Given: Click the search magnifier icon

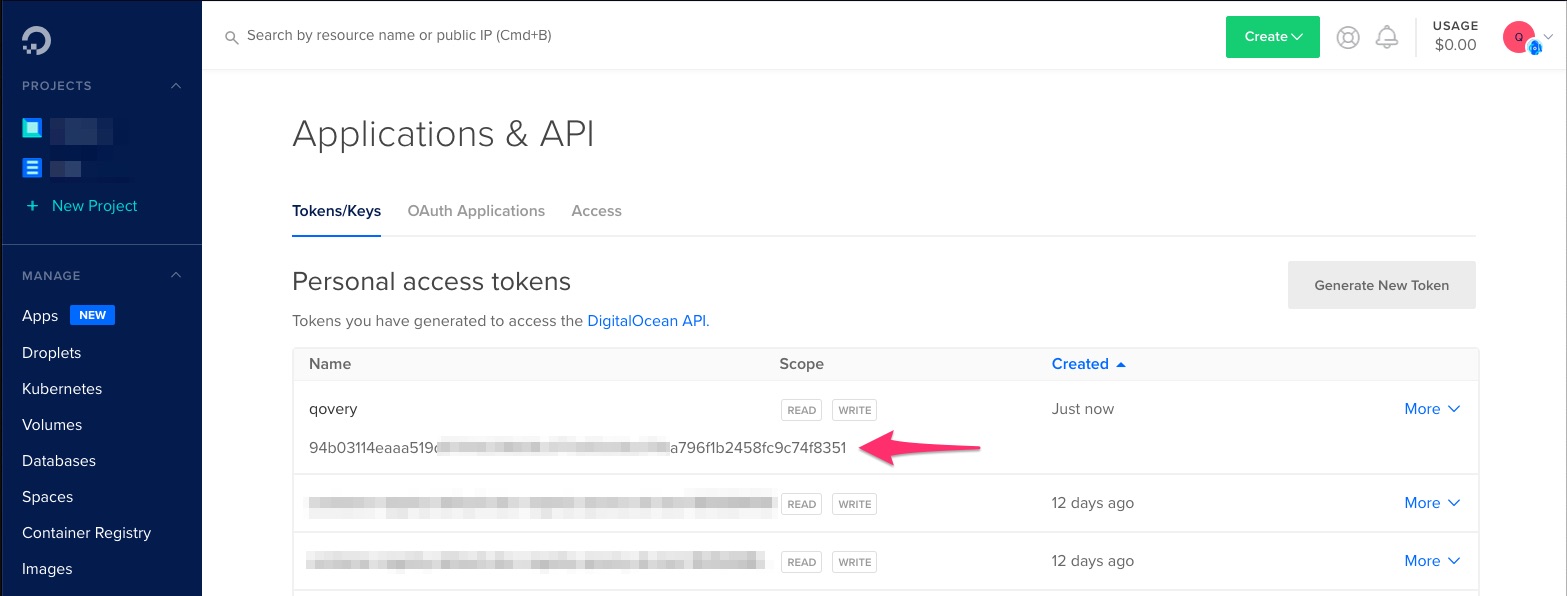Looking at the screenshot, I should point(232,37).
